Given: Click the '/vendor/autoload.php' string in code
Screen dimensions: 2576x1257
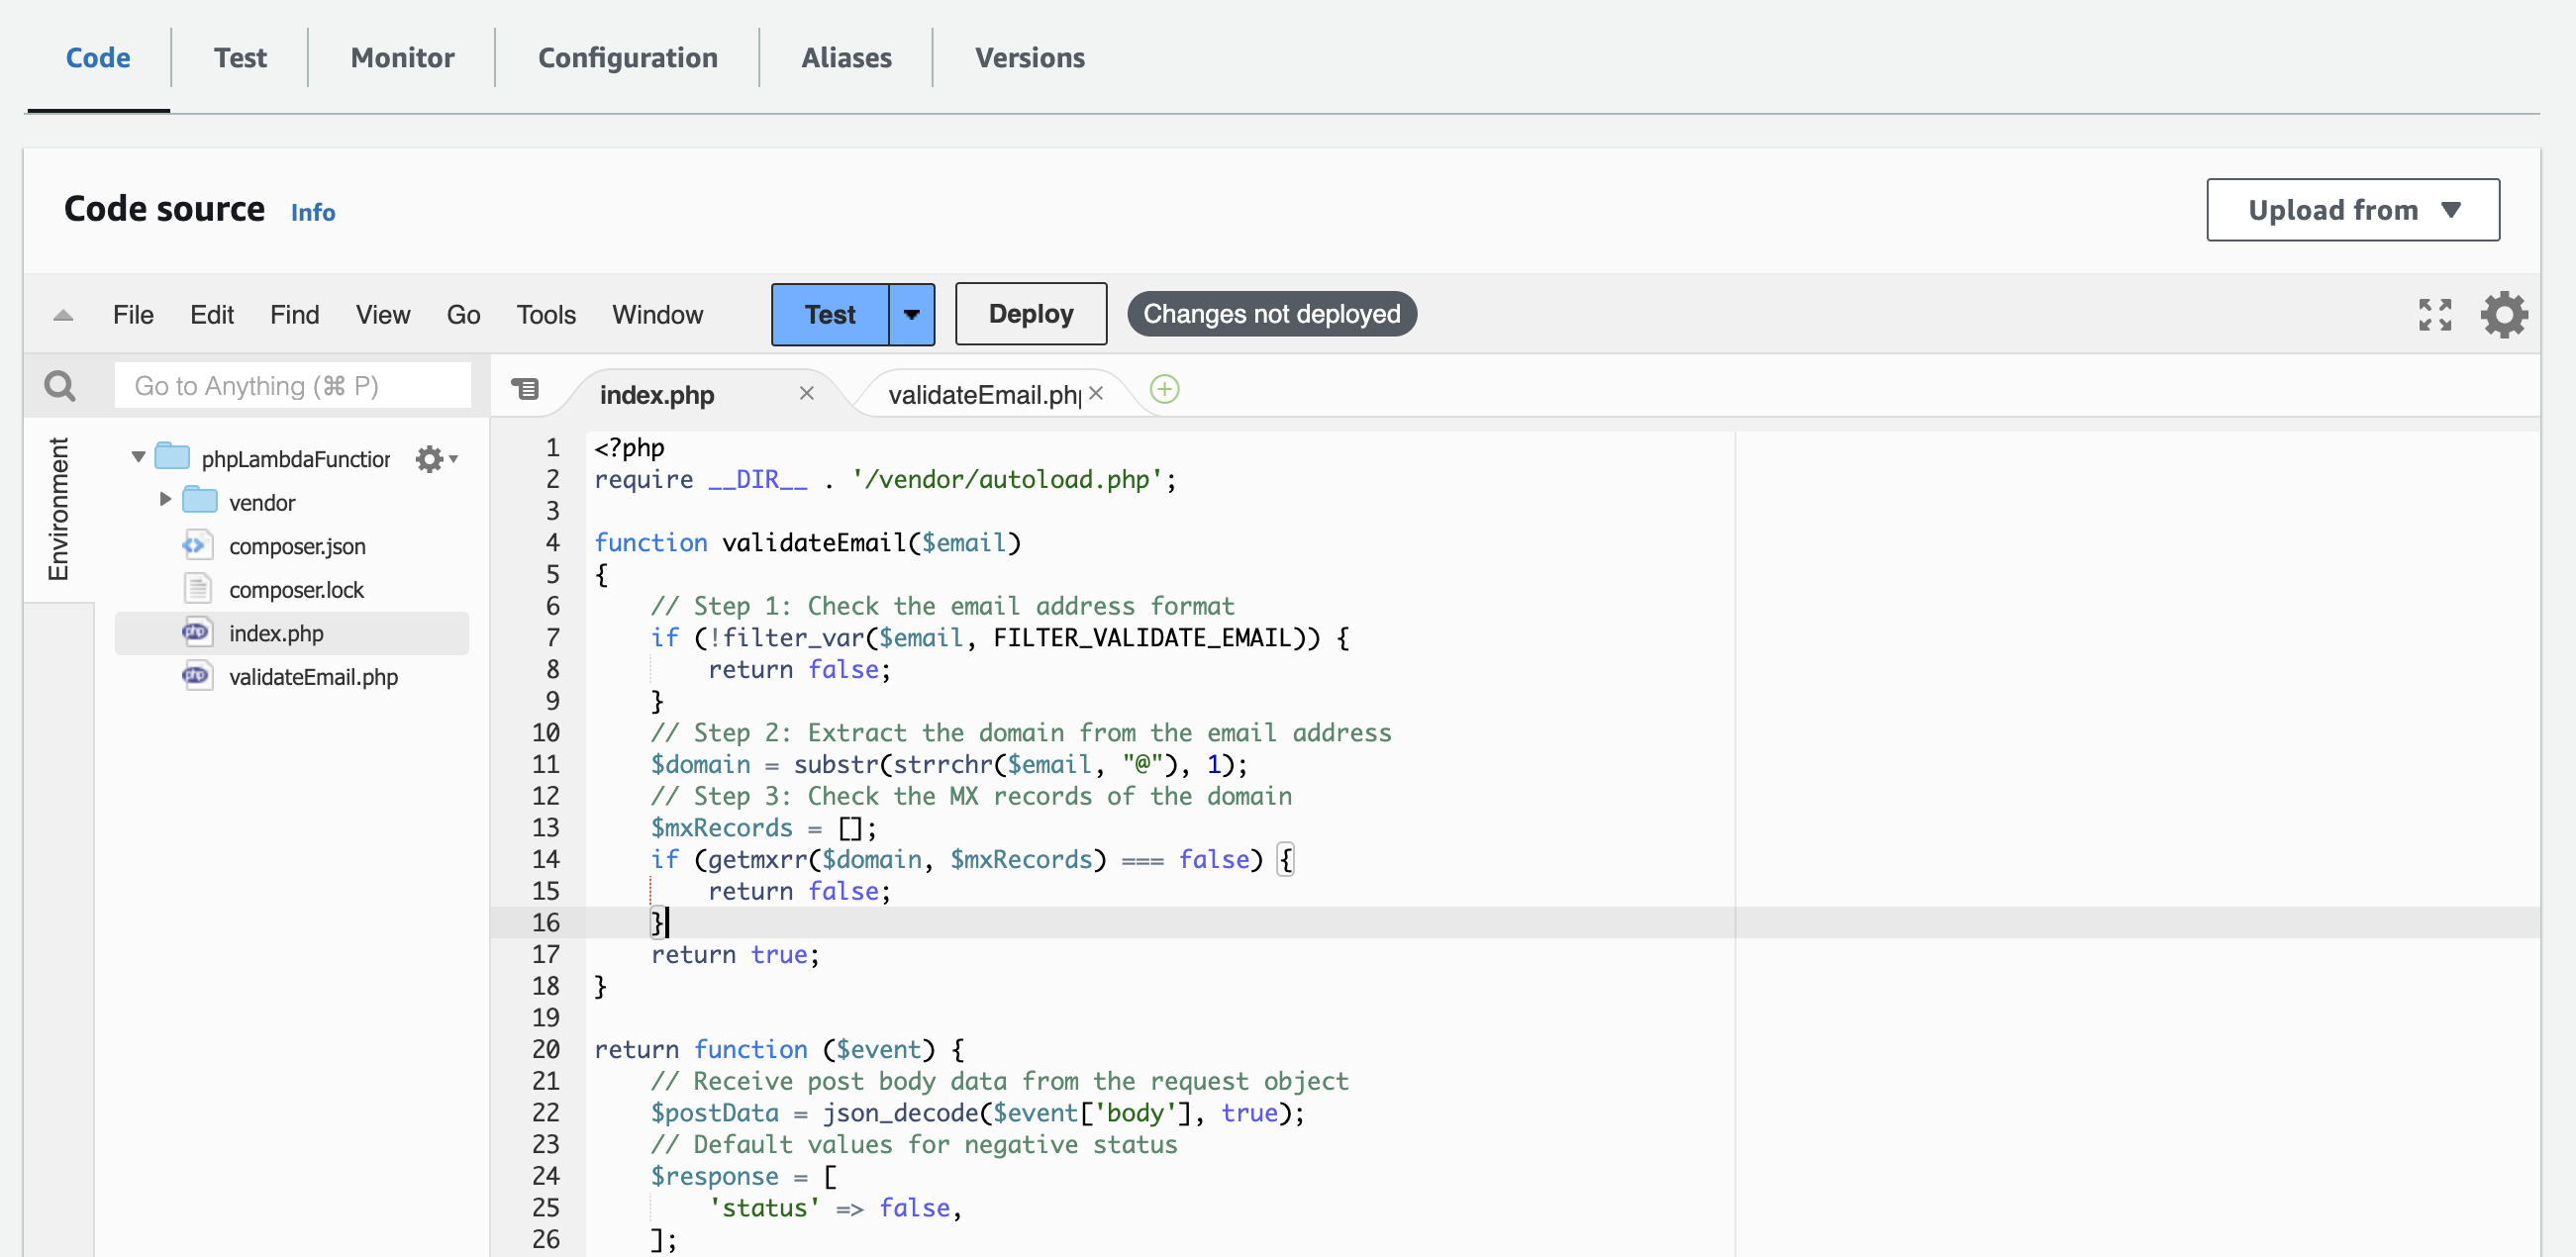Looking at the screenshot, I should [x=1006, y=479].
